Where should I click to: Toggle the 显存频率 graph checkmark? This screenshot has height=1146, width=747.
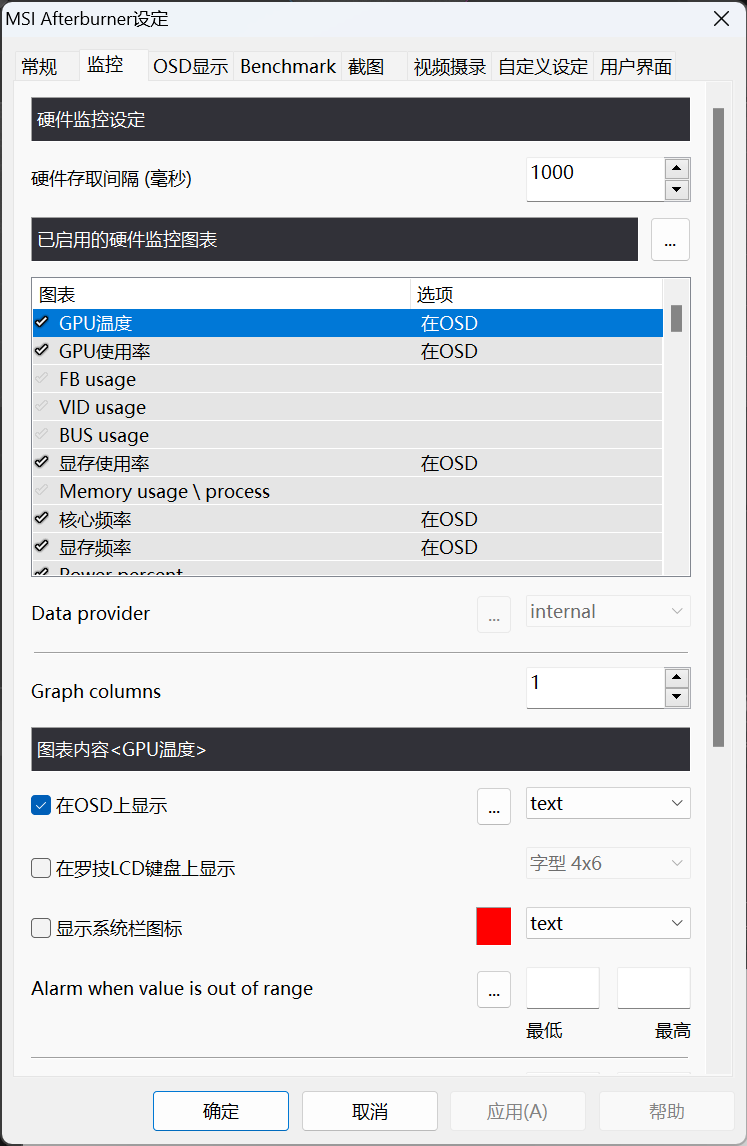point(42,547)
